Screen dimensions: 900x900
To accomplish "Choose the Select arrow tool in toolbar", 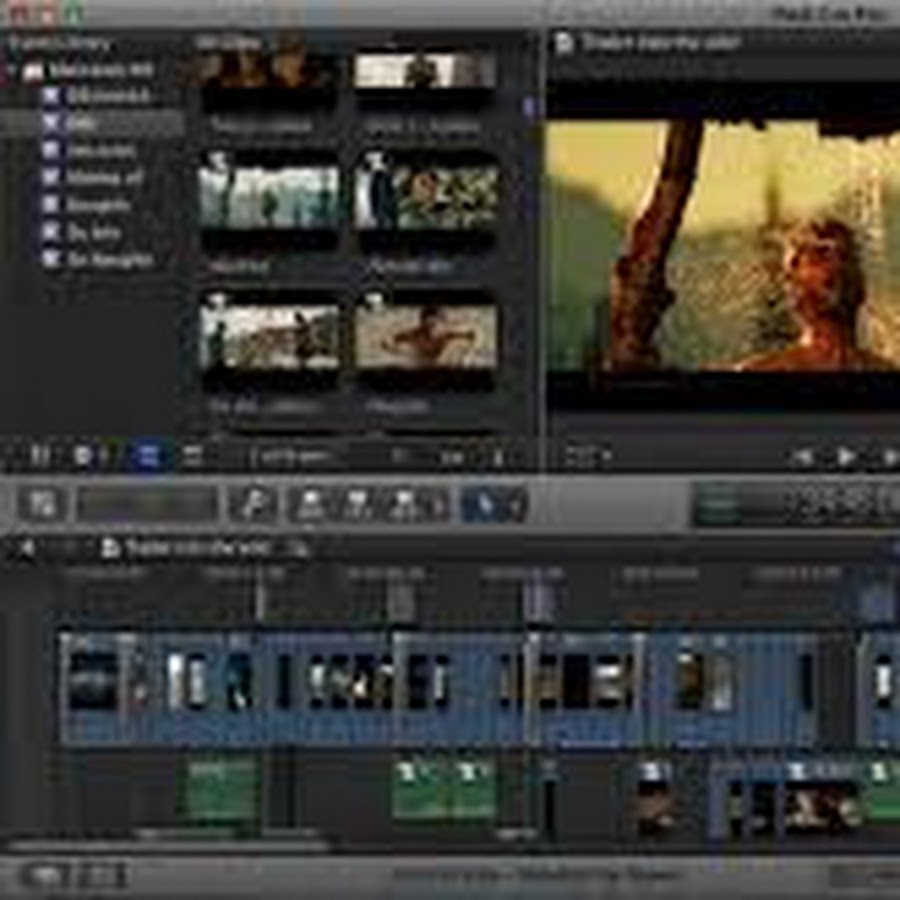I will pyautogui.click(x=486, y=504).
